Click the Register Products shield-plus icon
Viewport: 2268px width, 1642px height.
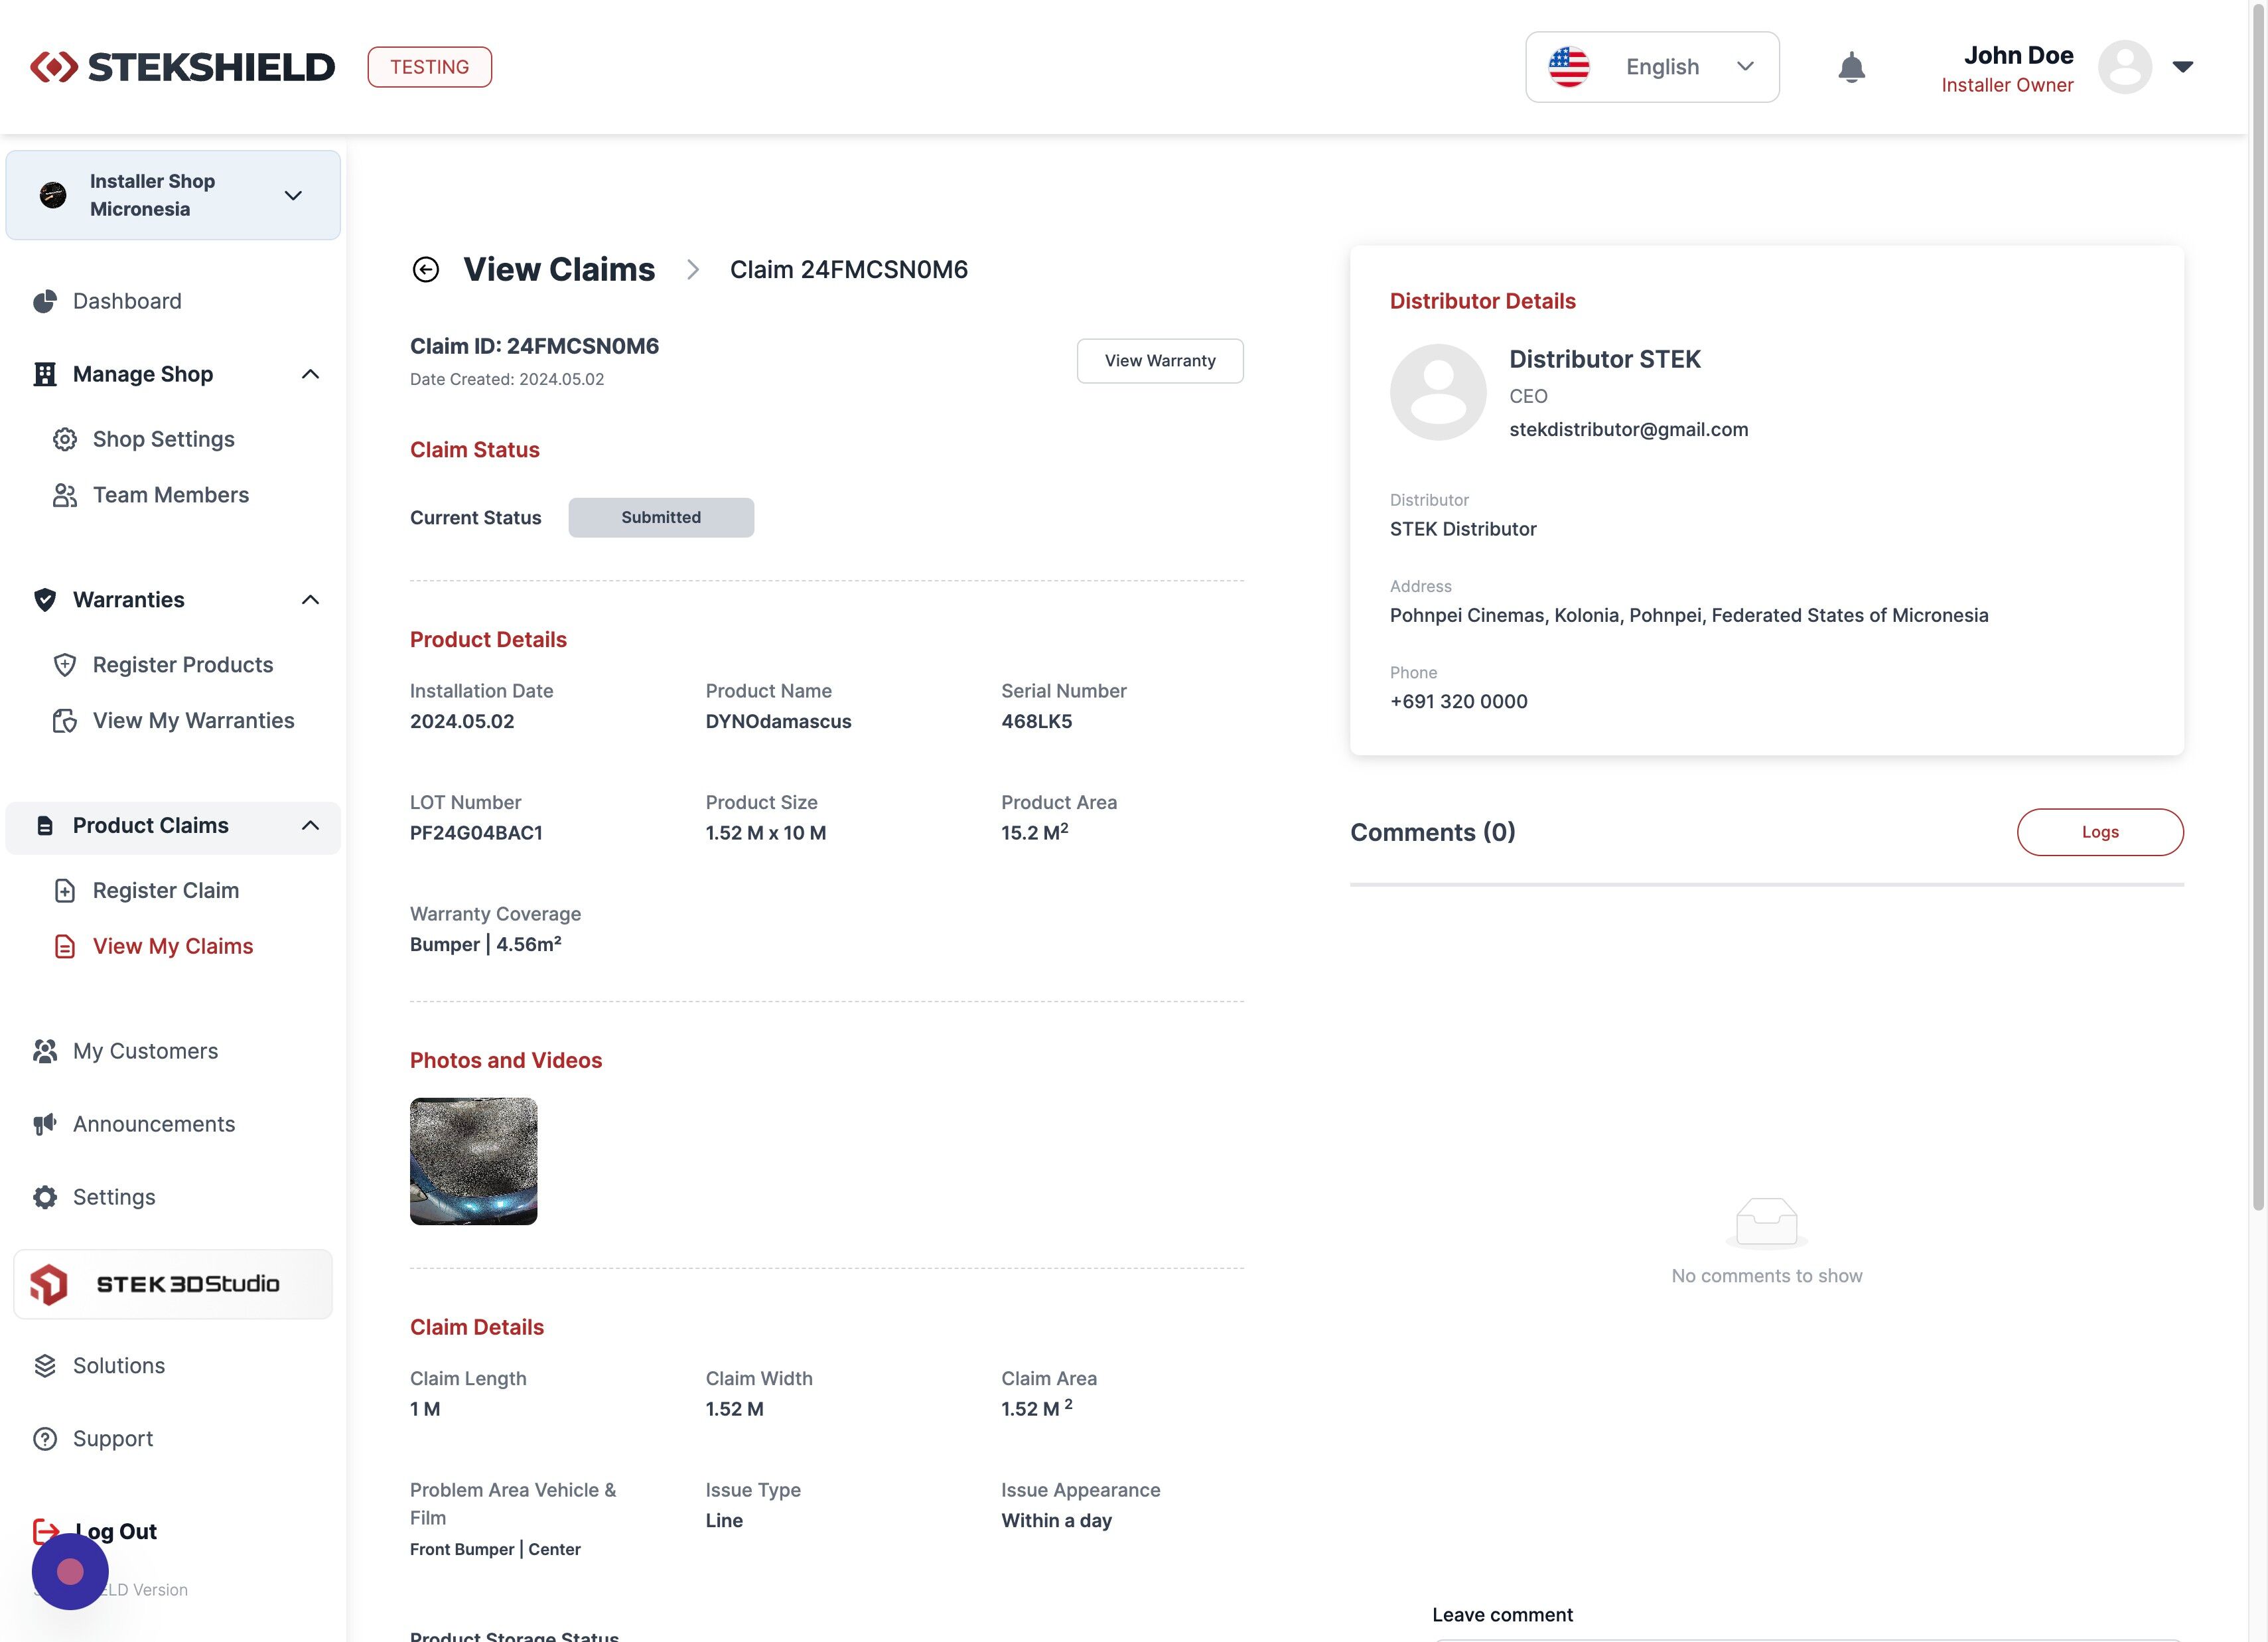(65, 665)
